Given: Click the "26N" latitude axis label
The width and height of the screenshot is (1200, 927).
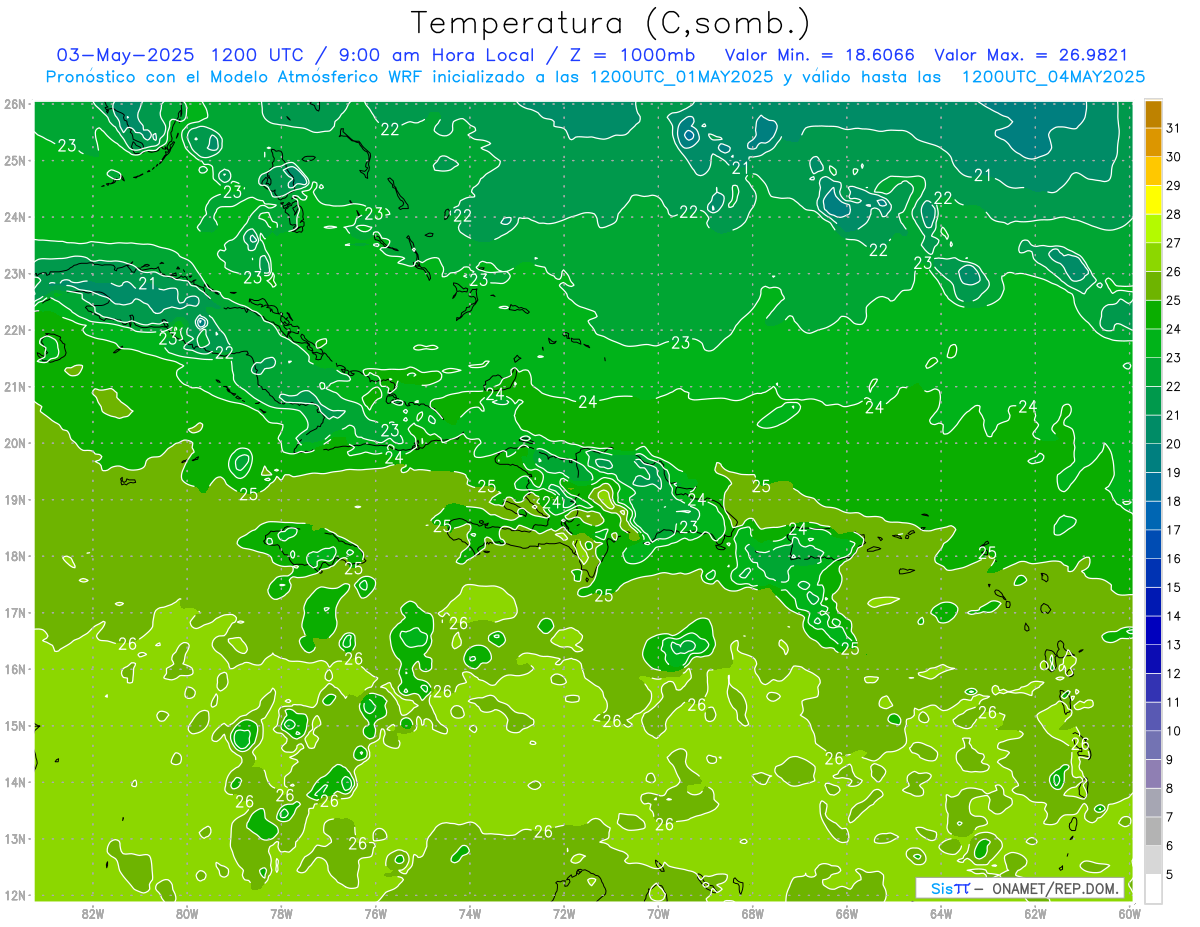Looking at the screenshot, I should [15, 104].
